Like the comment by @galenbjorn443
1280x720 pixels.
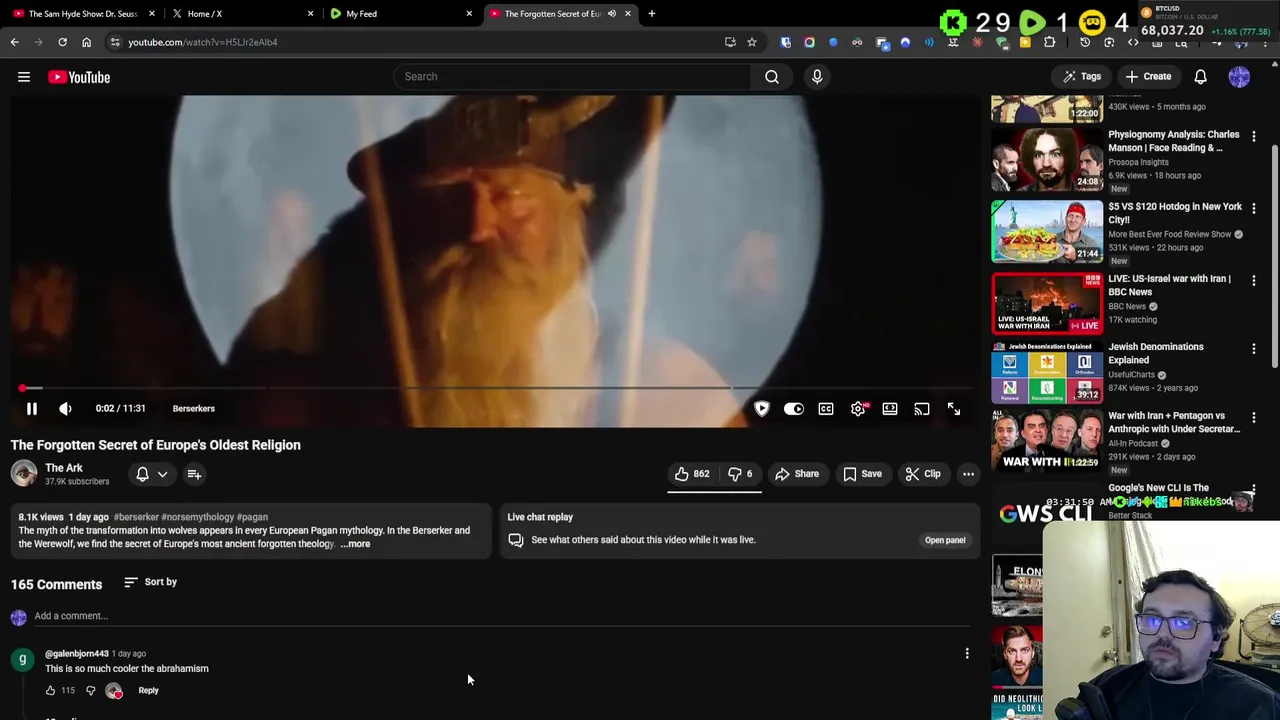(x=50, y=690)
